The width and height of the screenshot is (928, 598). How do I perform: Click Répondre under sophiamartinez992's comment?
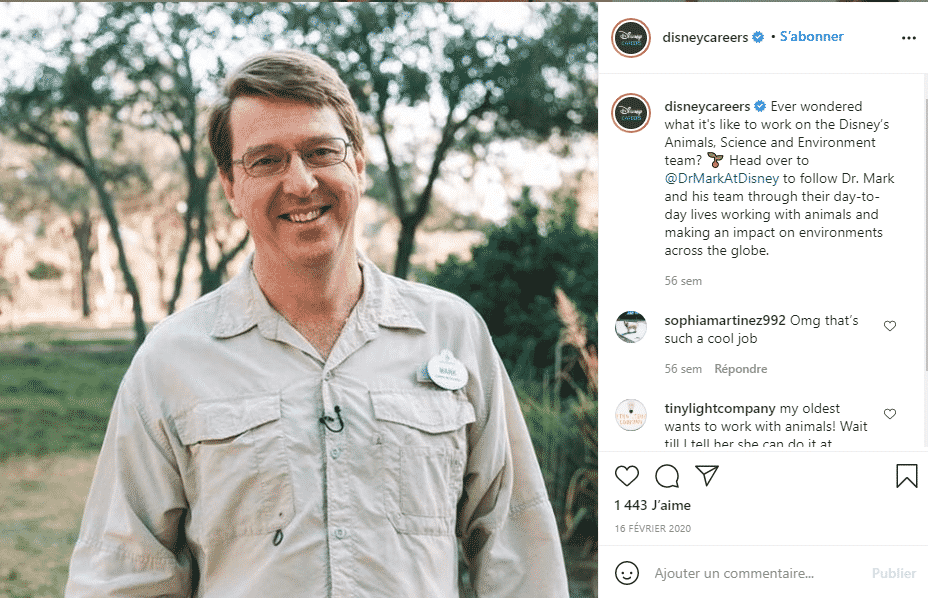(x=740, y=369)
